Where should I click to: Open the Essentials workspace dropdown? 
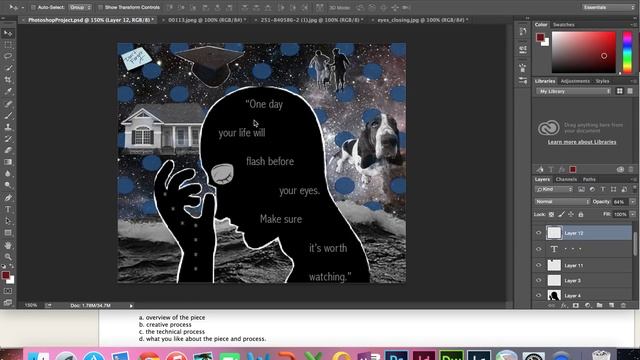(608, 7)
